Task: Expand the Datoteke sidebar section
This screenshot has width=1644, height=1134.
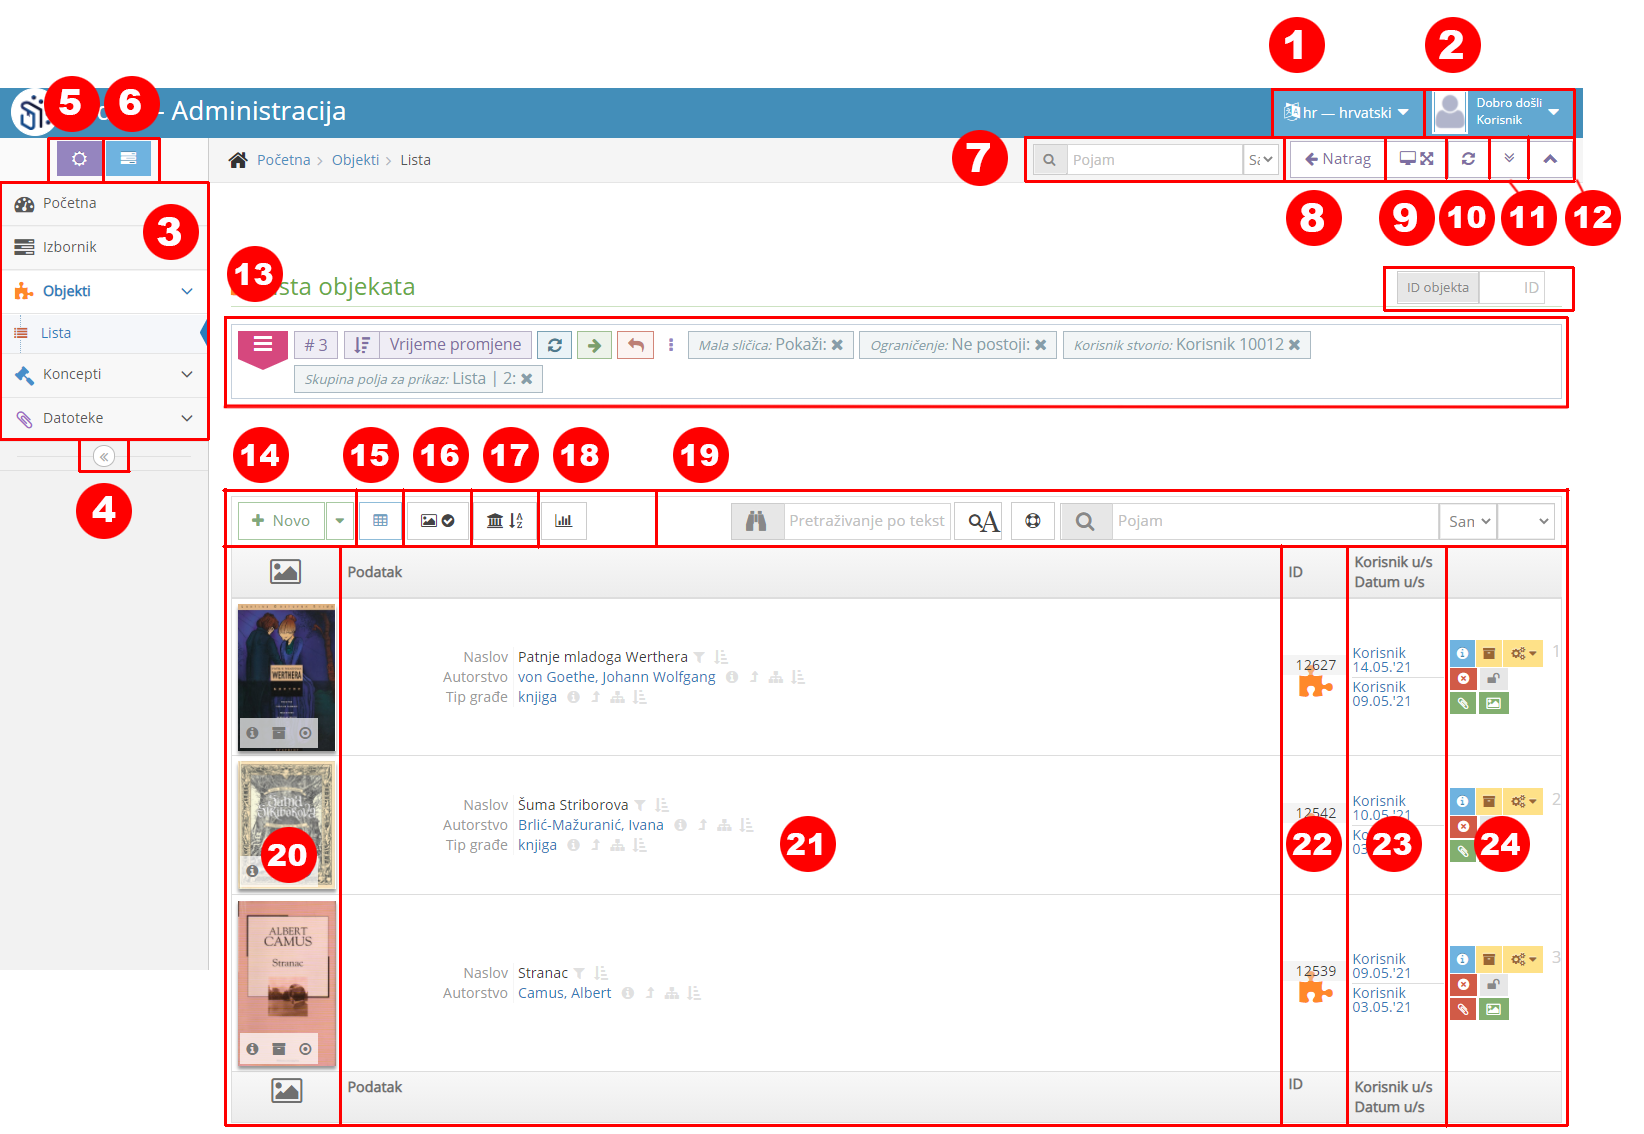Action: (x=75, y=418)
